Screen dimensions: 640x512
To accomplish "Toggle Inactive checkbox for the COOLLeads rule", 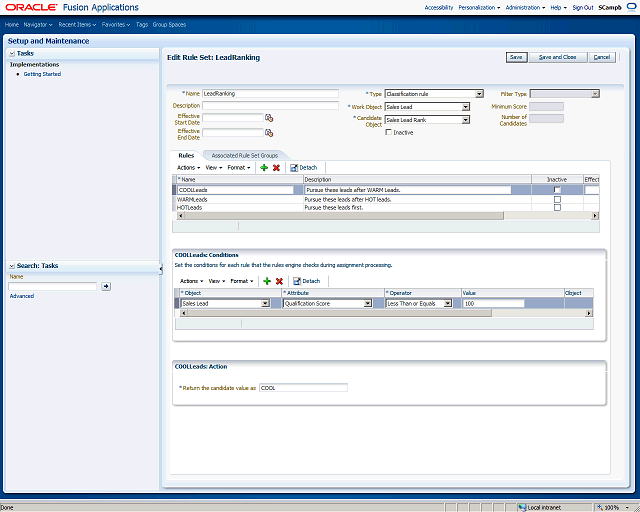I will click(557, 190).
